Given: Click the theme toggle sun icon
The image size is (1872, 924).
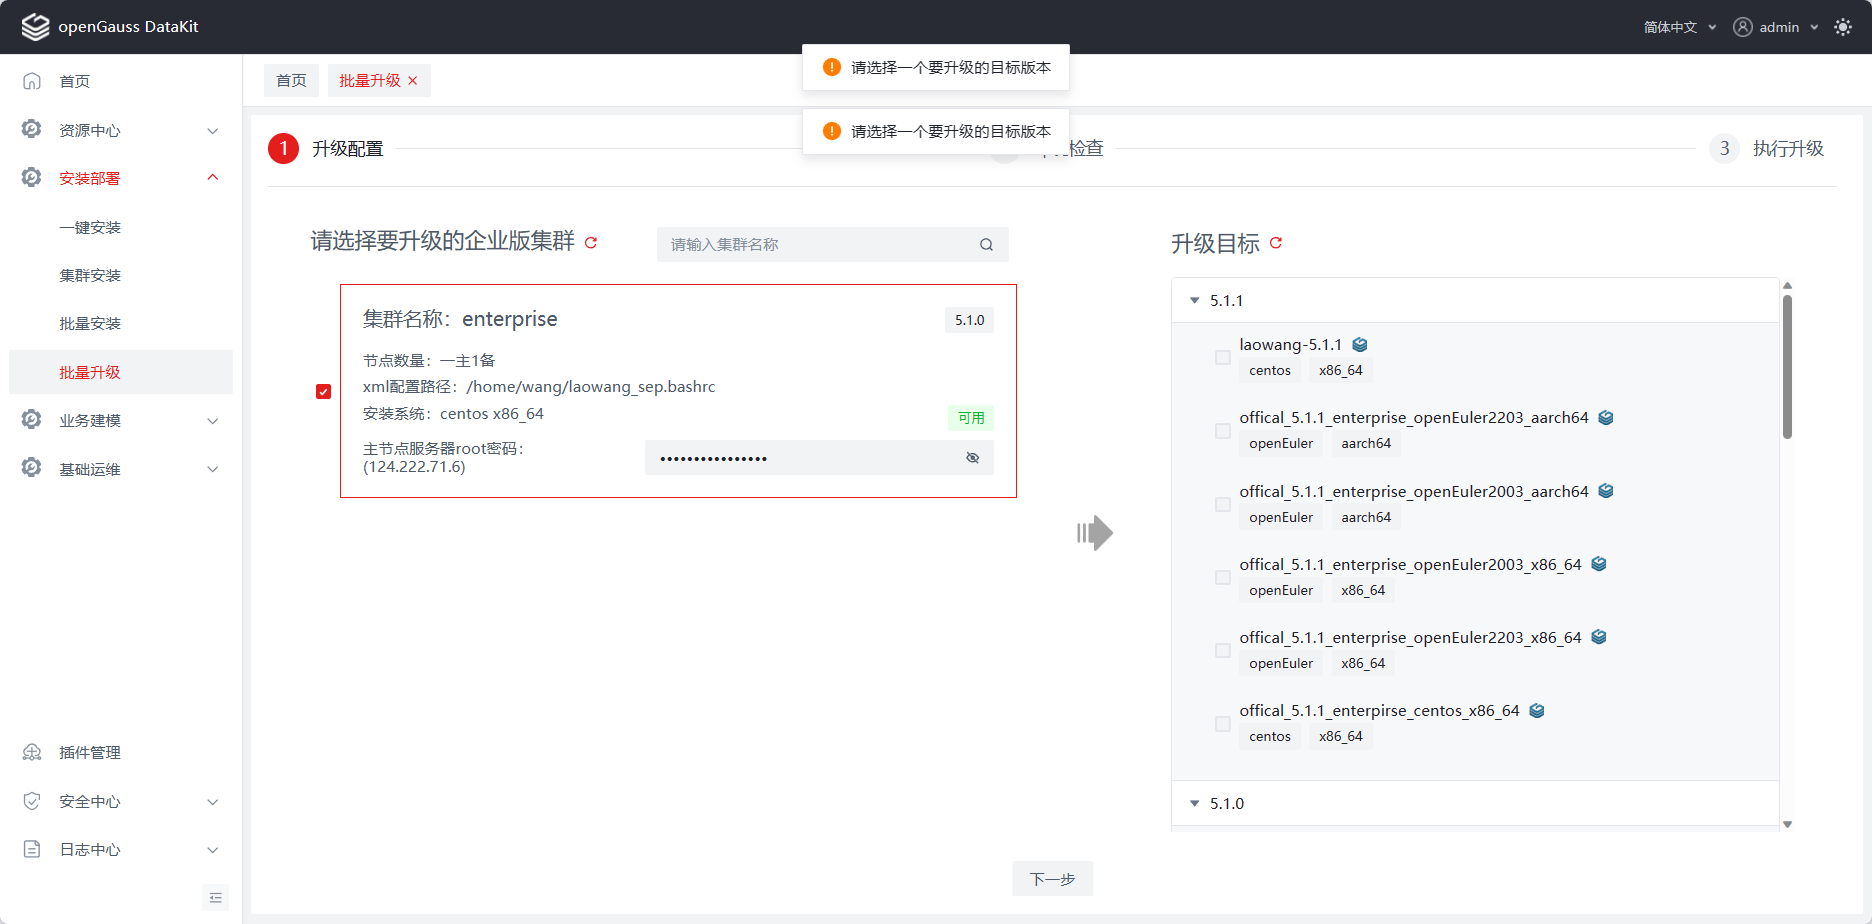Looking at the screenshot, I should tap(1842, 27).
